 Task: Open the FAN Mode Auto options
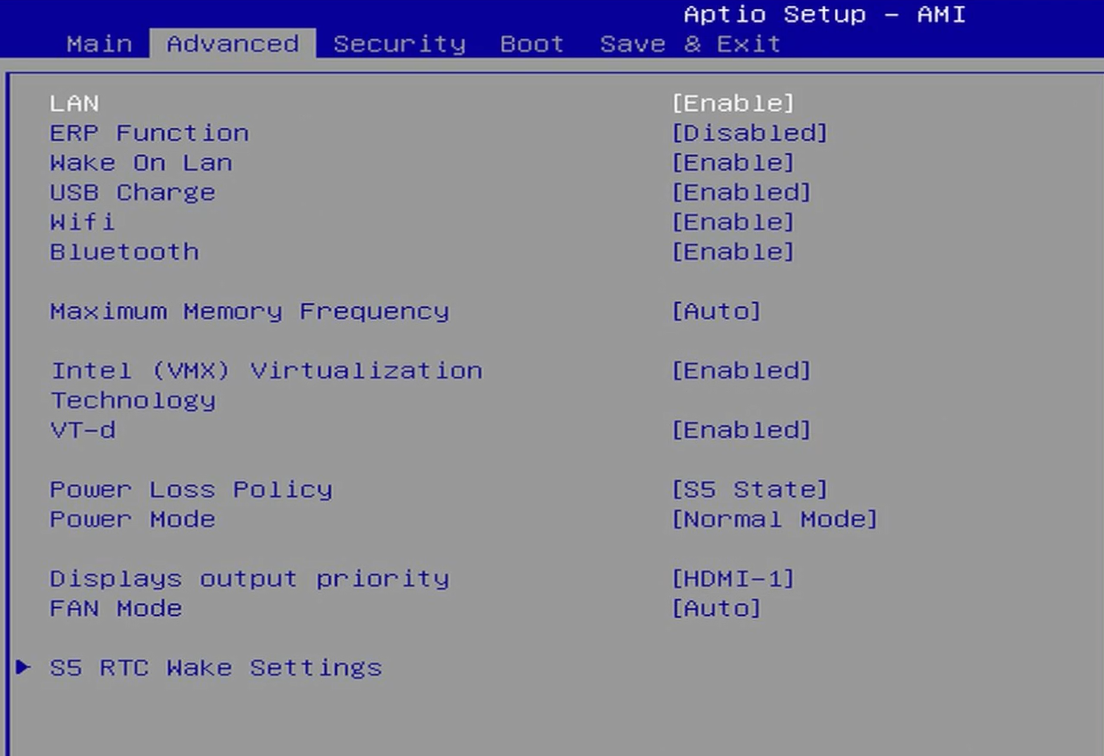[716, 608]
